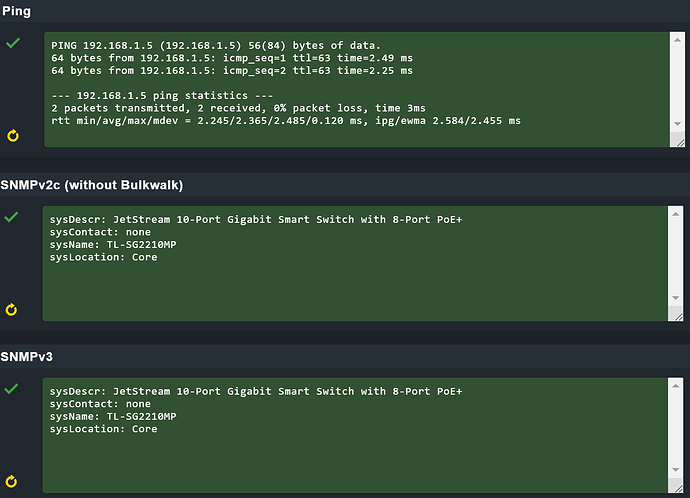The image size is (690, 498).
Task: Click inside the Ping results text area
Action: coord(357,89)
